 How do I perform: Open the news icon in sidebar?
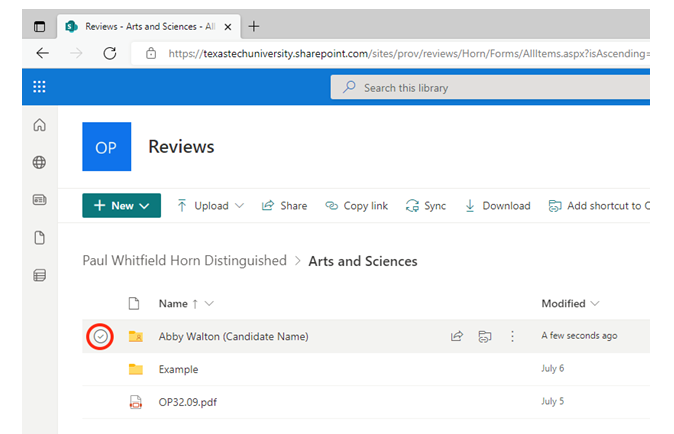click(40, 200)
